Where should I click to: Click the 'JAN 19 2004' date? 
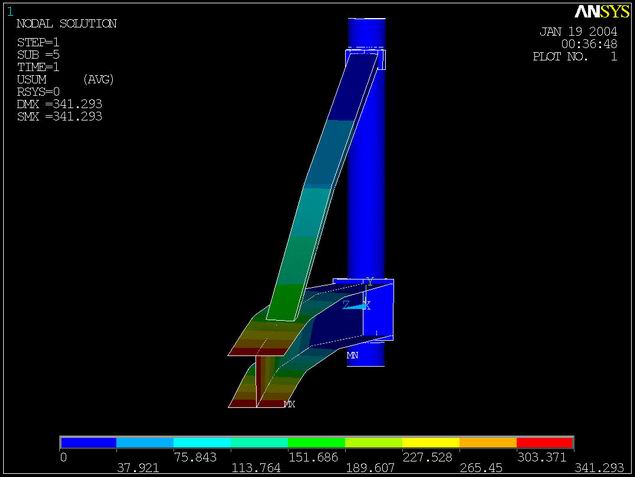[x=578, y=32]
